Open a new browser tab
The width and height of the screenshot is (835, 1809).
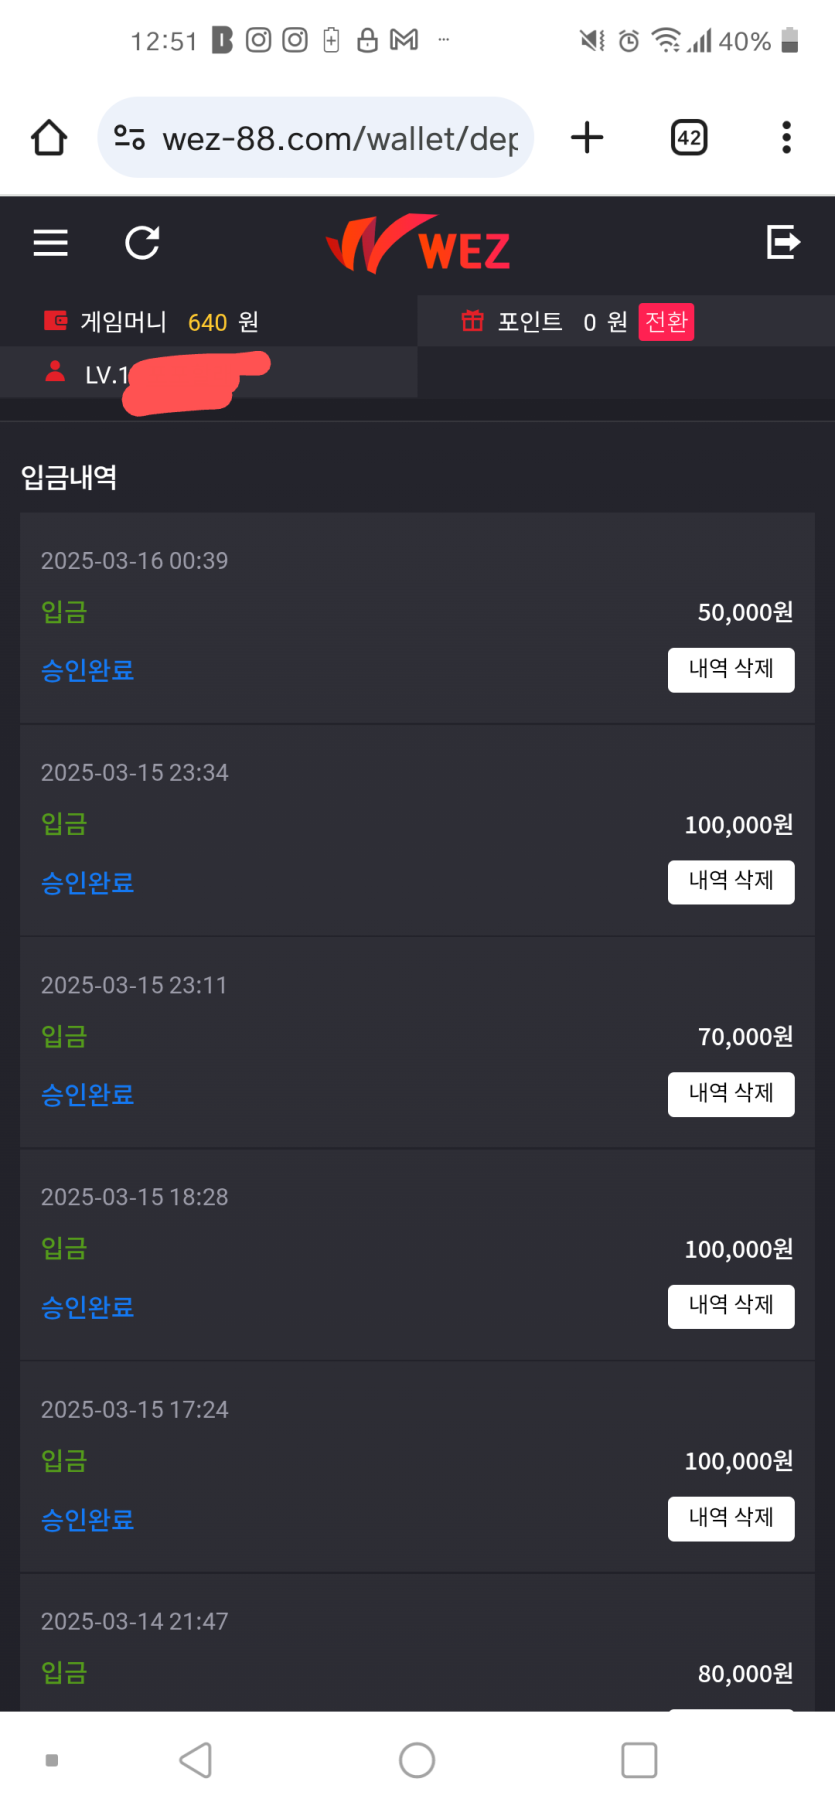(587, 138)
